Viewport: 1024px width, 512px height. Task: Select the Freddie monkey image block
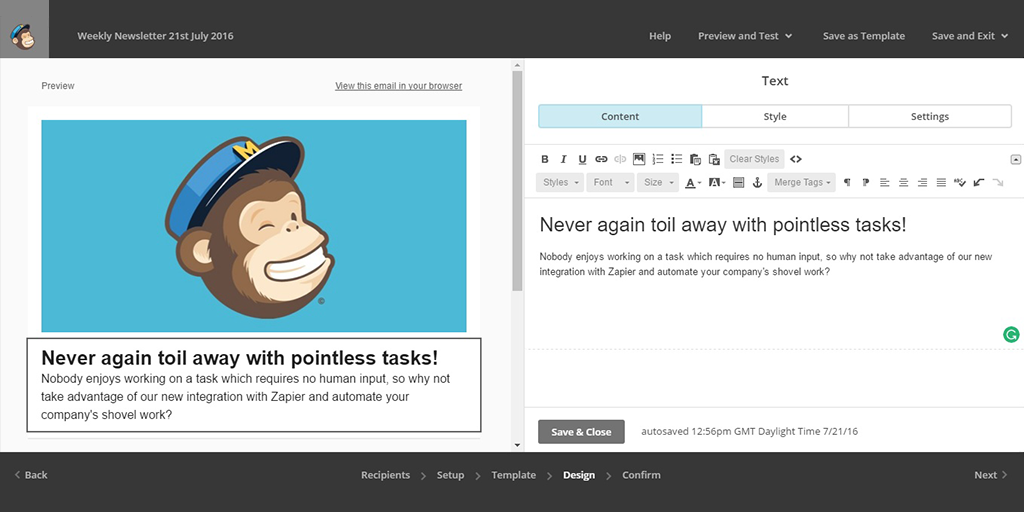253,226
